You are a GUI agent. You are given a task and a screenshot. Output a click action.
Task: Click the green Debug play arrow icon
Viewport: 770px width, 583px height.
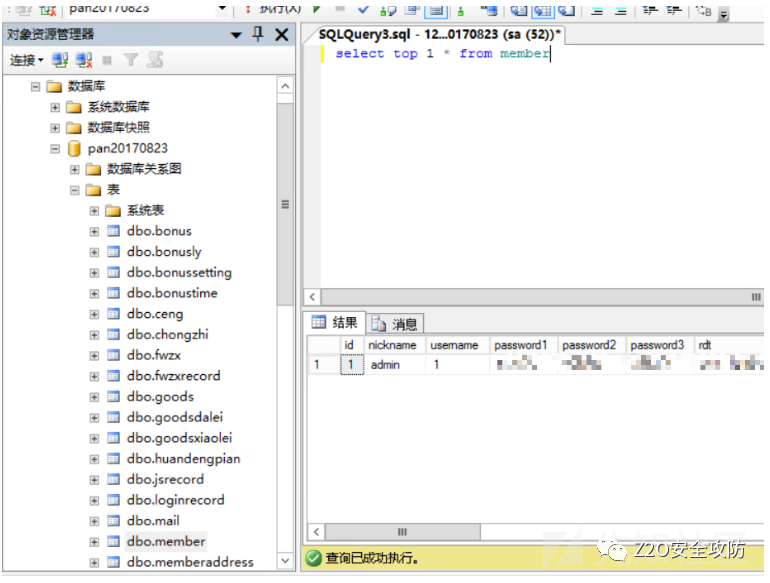click(317, 8)
